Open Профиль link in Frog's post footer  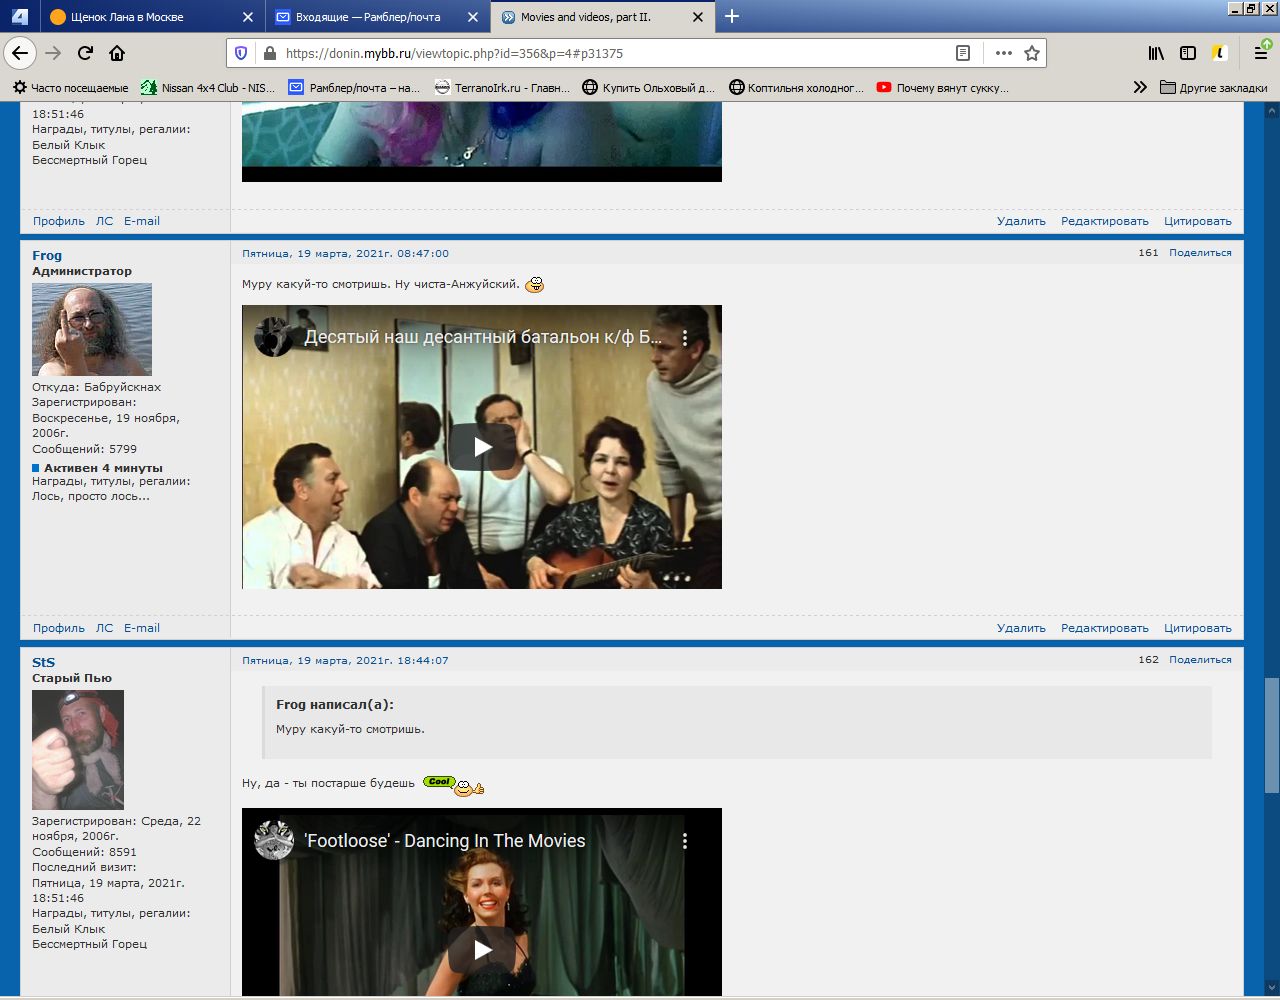(x=59, y=628)
